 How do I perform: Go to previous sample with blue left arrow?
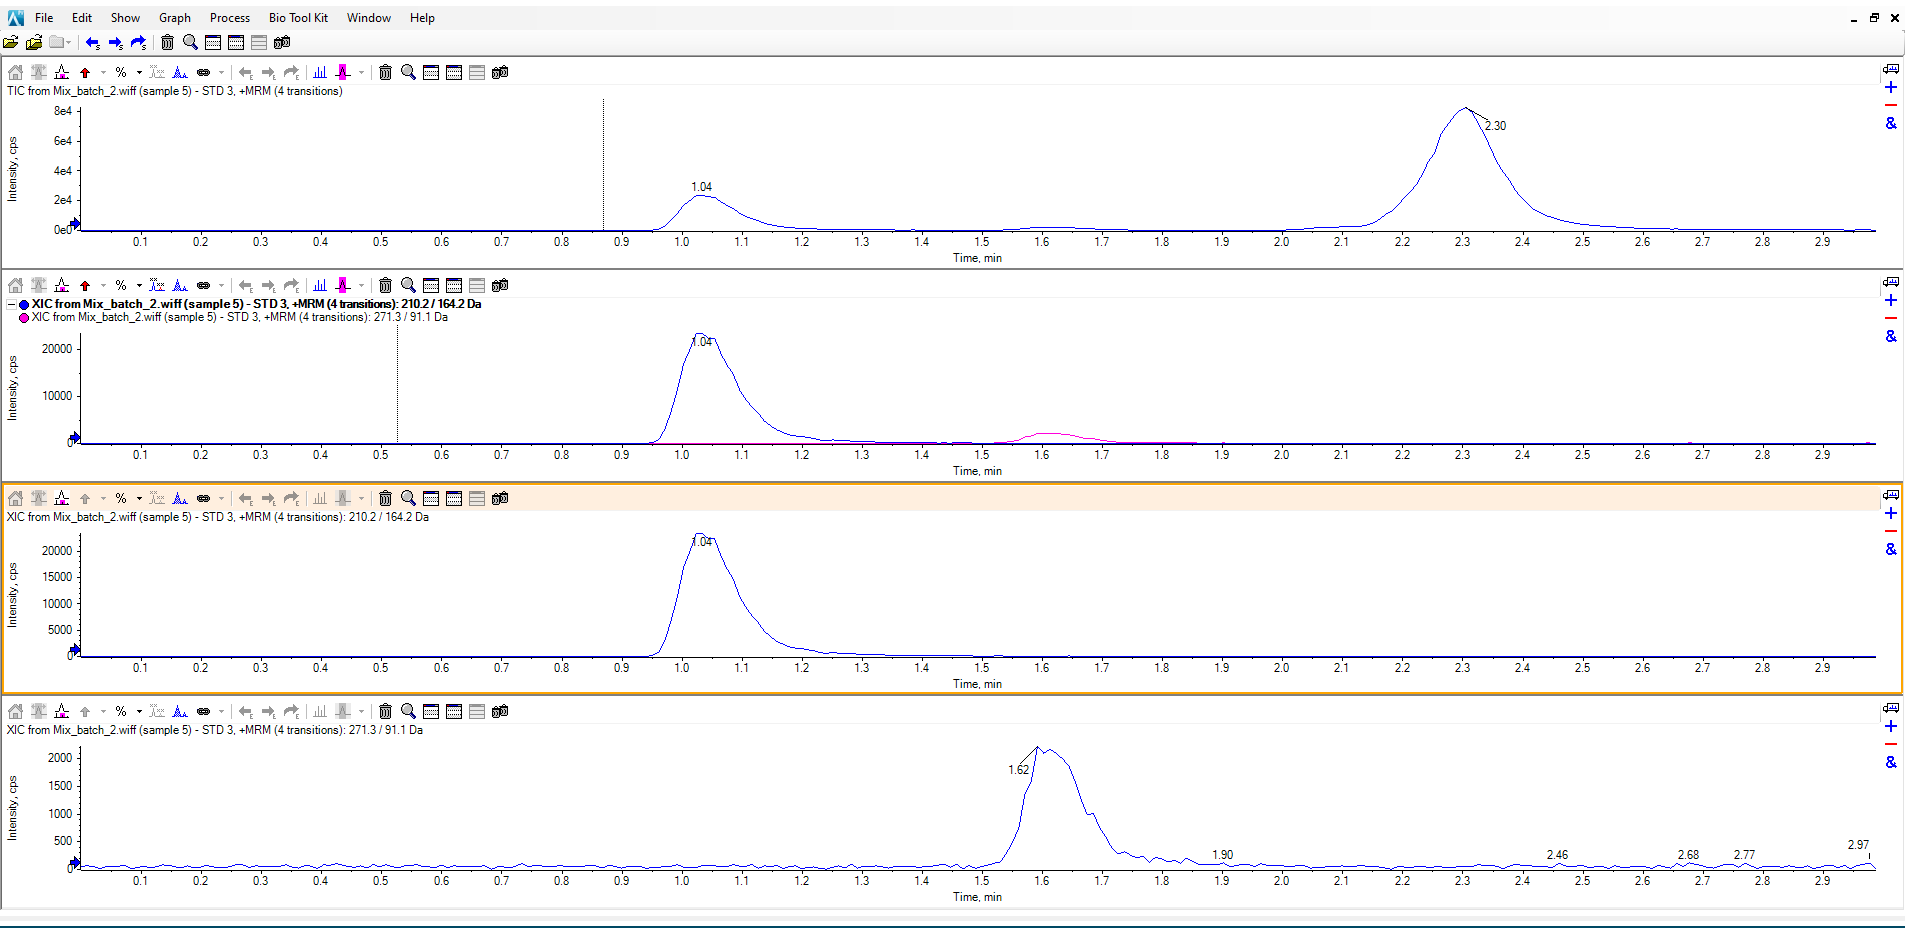93,42
